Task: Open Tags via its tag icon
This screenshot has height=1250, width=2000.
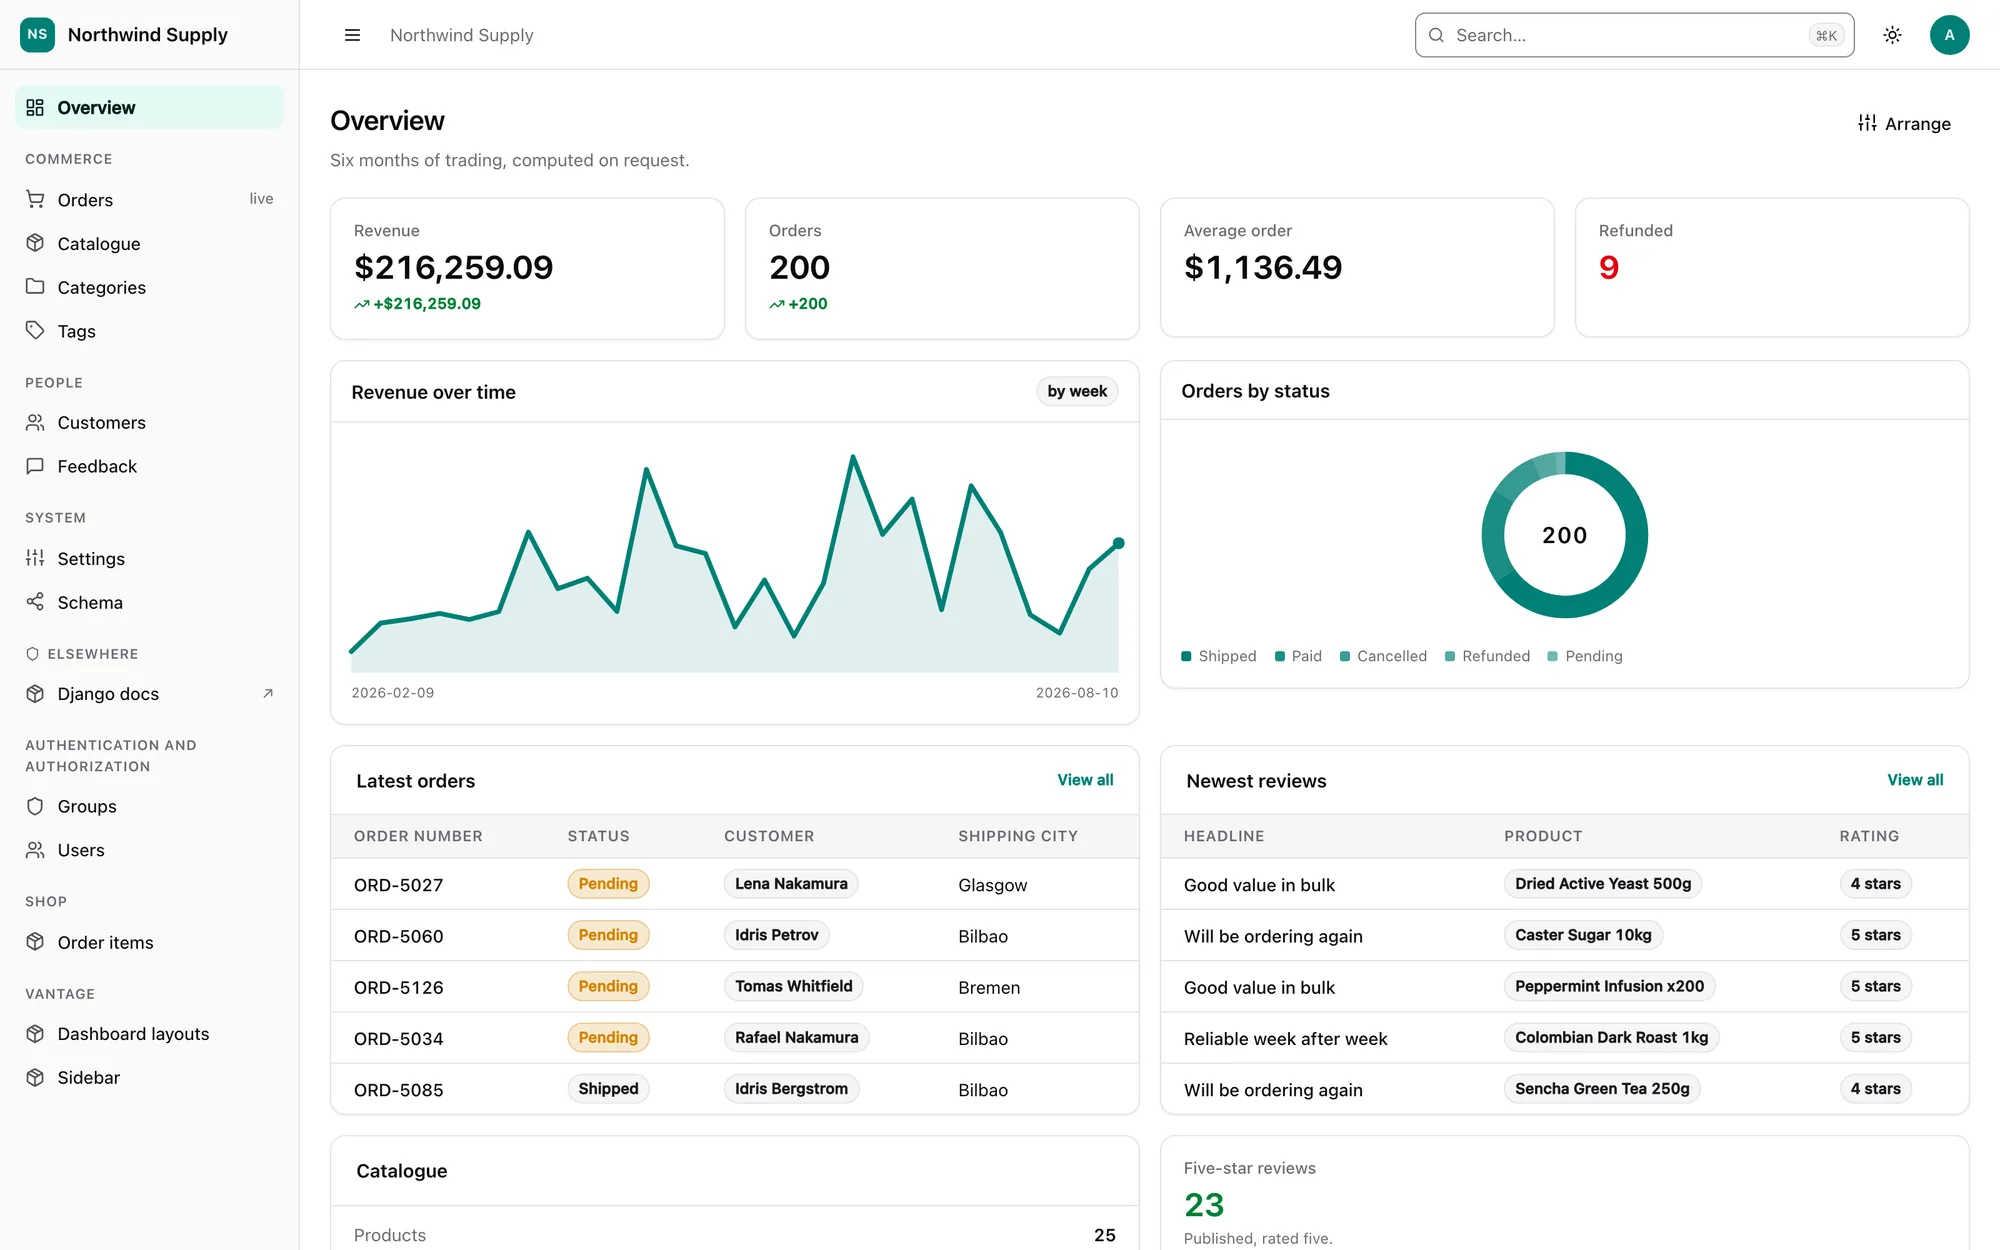Action: pyautogui.click(x=35, y=330)
